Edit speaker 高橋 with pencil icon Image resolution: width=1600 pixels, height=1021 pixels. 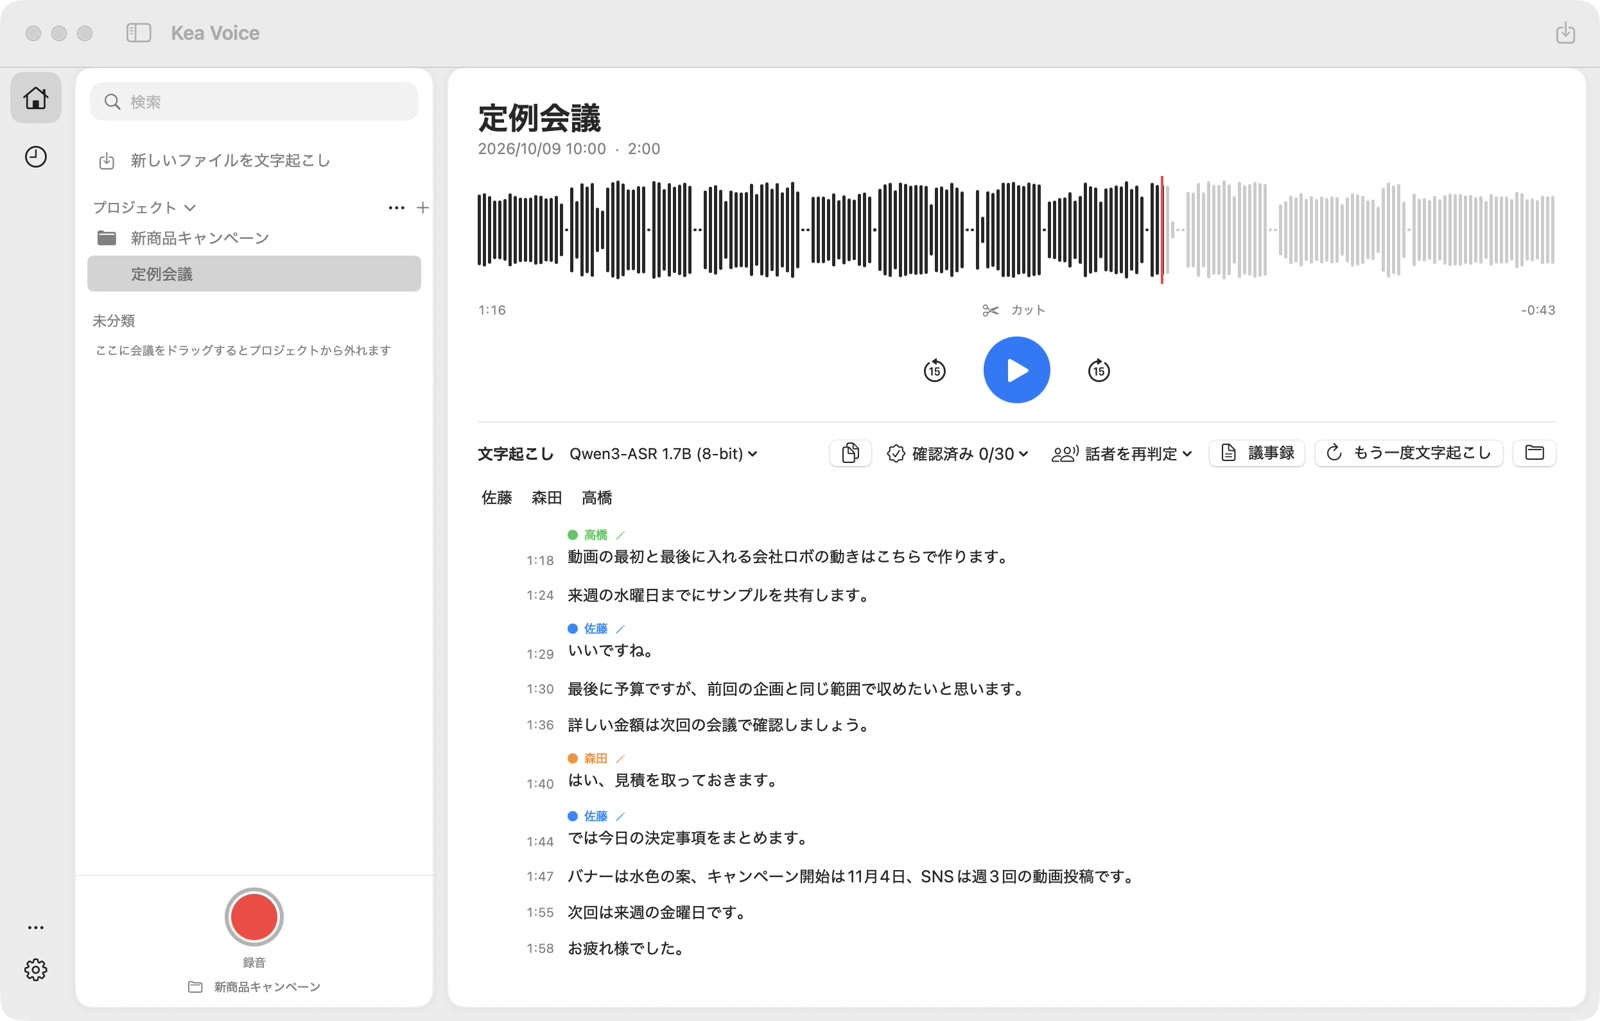(x=620, y=535)
